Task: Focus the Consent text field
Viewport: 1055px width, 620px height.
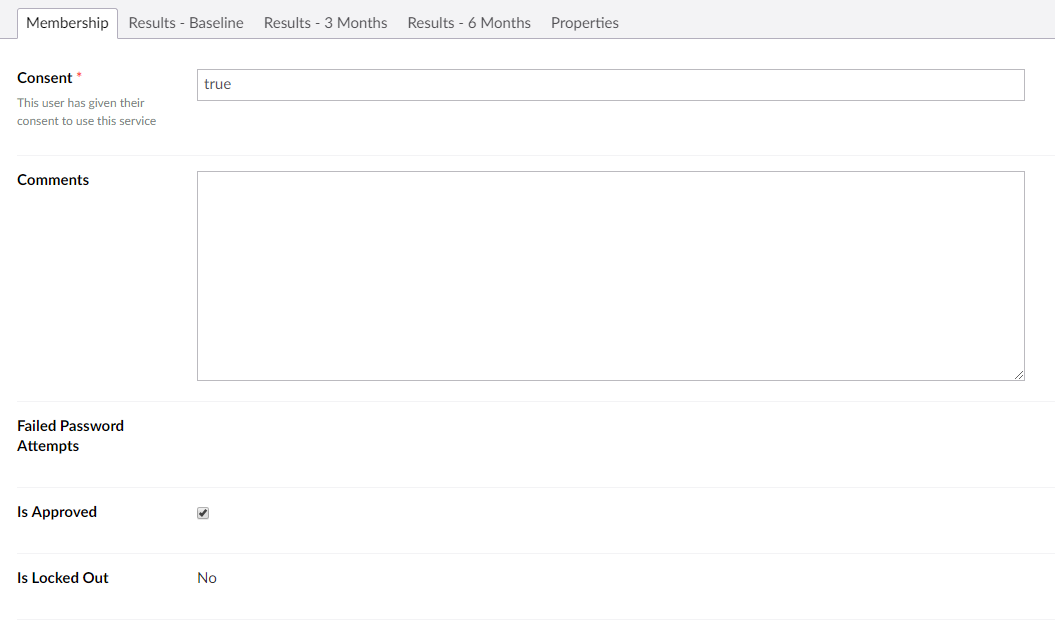Action: click(x=610, y=85)
